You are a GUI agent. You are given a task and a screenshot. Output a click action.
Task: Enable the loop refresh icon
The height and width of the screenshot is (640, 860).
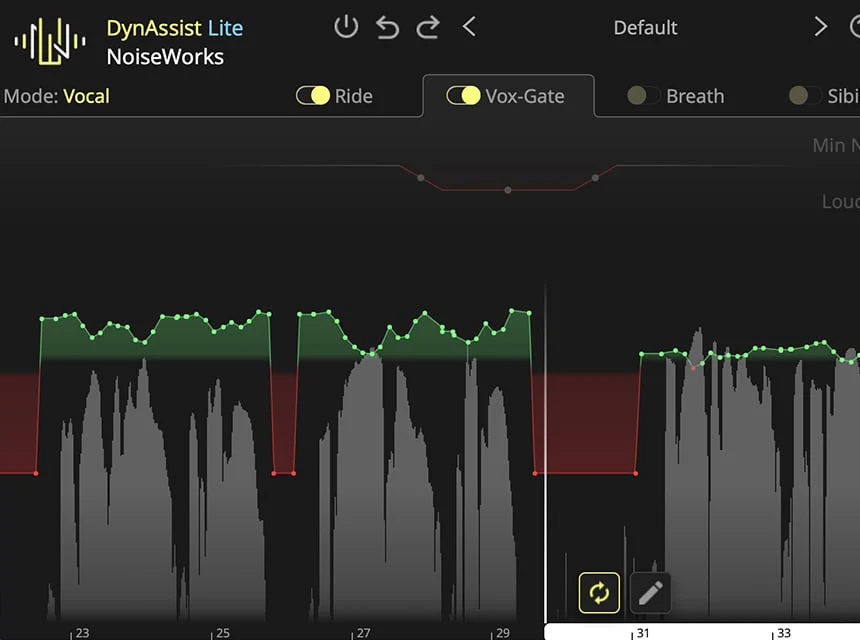[x=599, y=593]
